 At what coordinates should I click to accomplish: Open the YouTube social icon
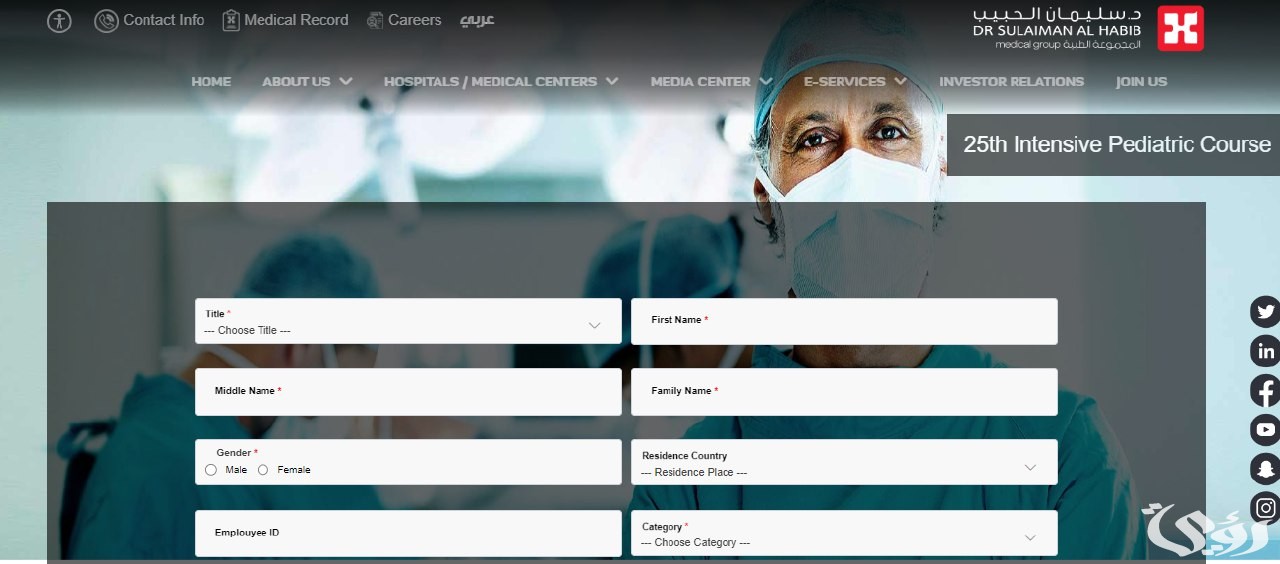coord(1266,429)
